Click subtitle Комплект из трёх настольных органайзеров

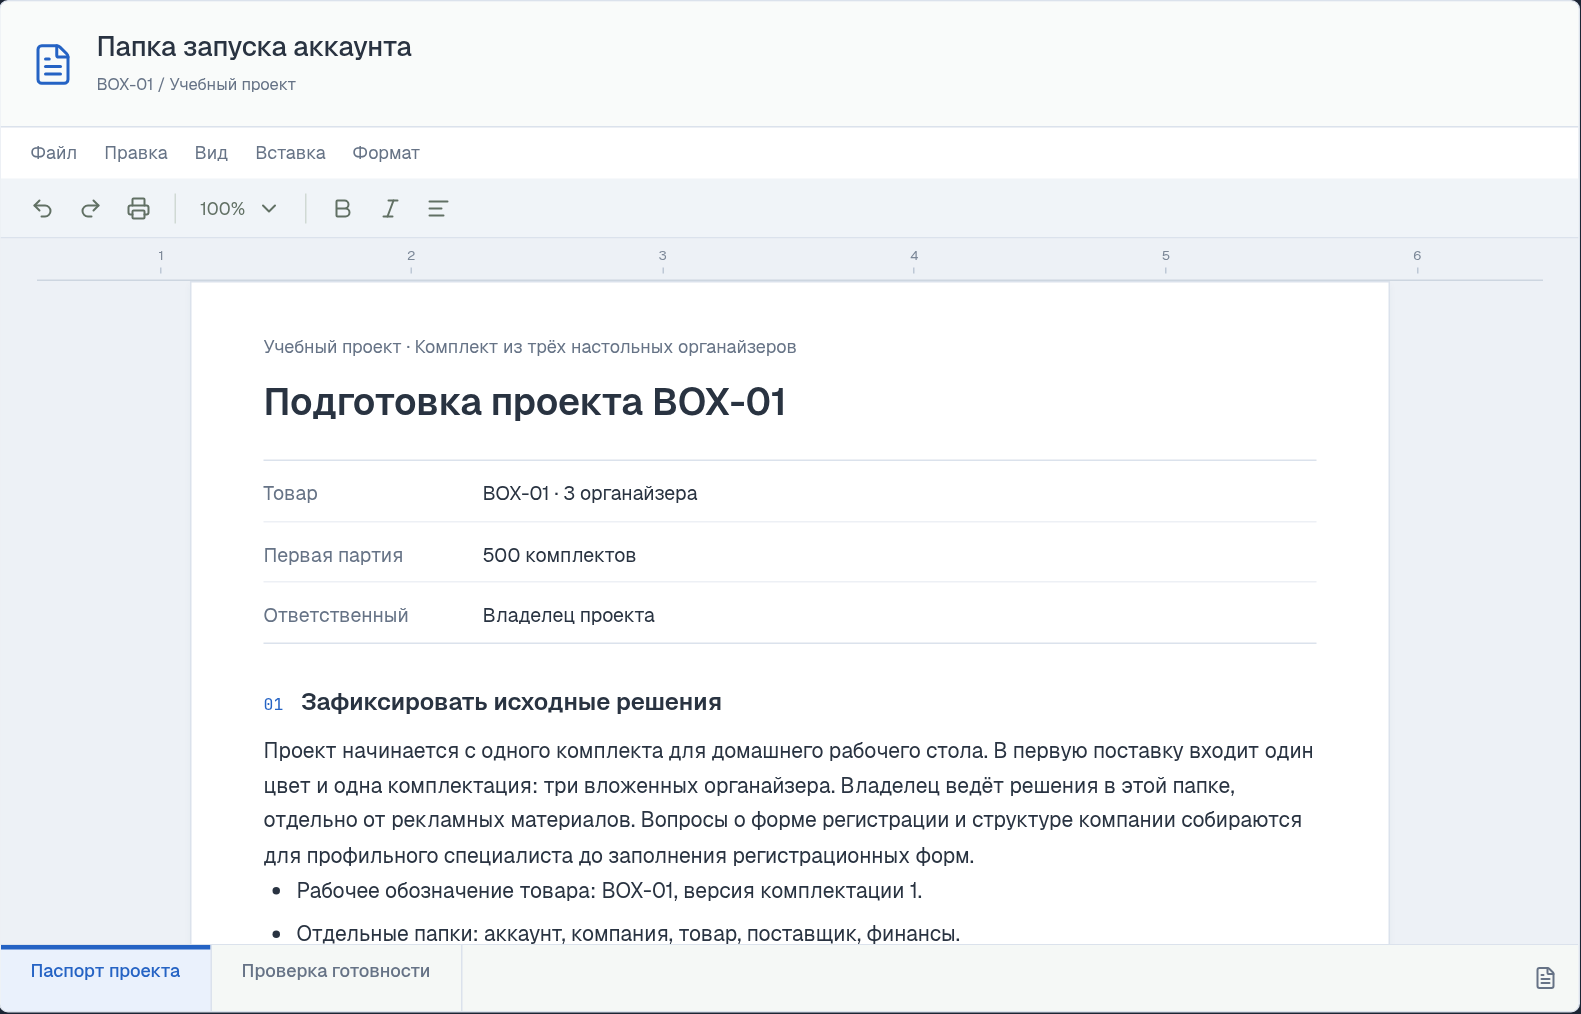pyautogui.click(x=605, y=347)
